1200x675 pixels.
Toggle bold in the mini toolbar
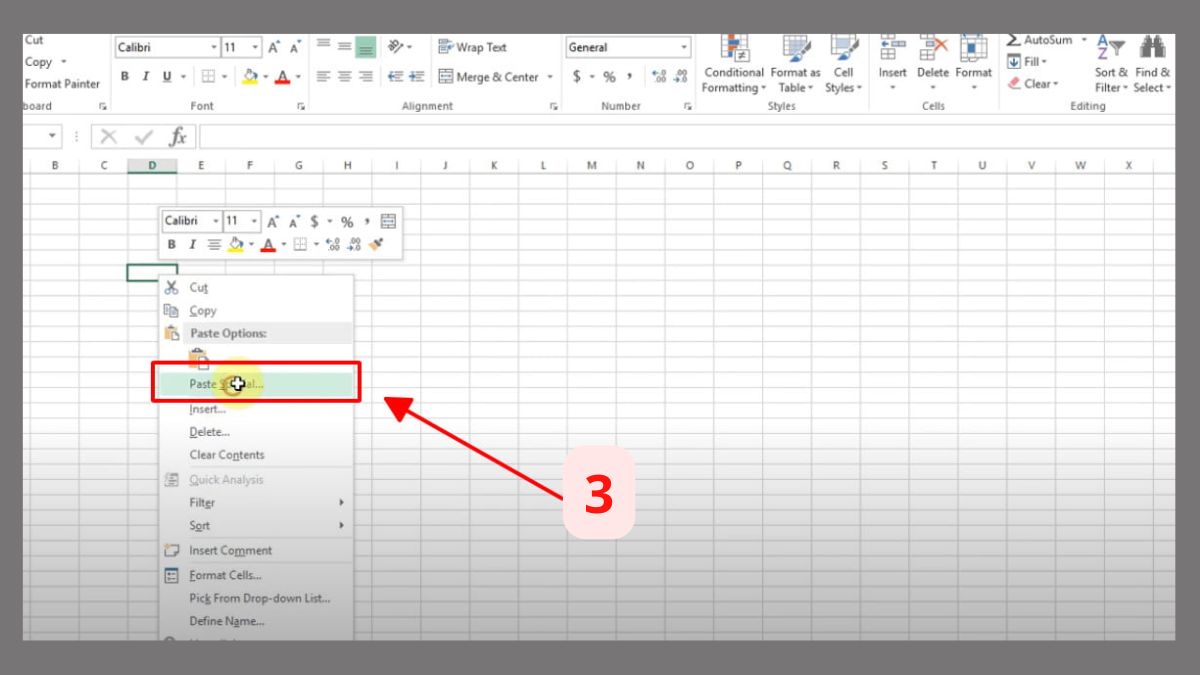pyautogui.click(x=172, y=242)
